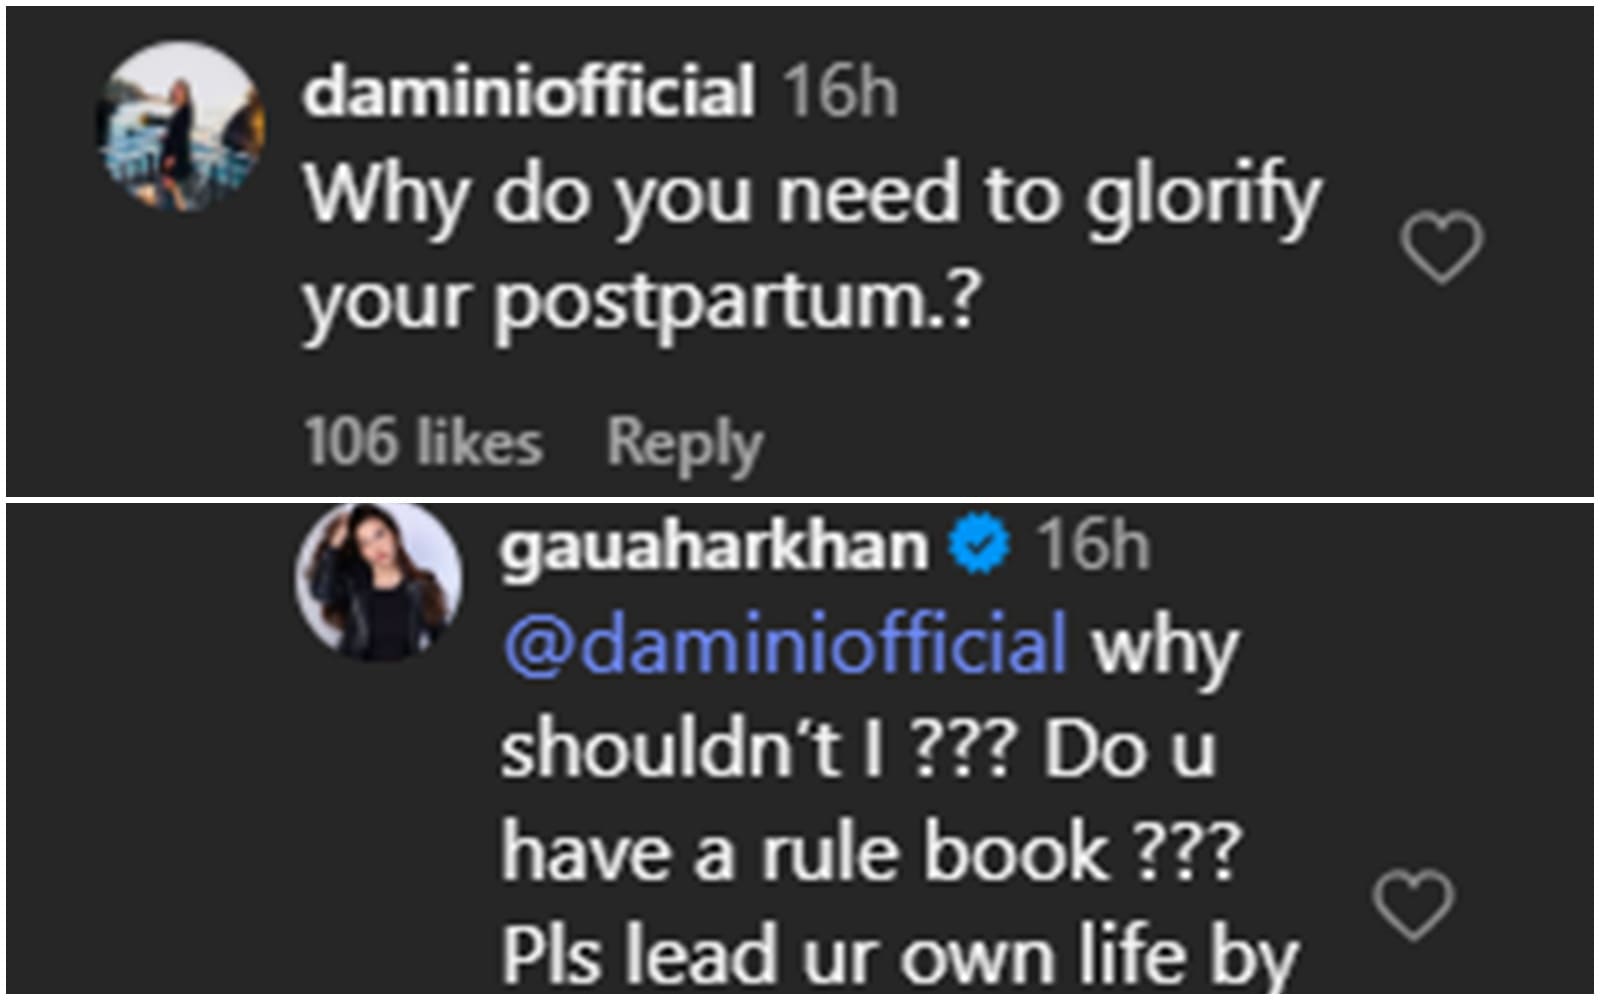Image resolution: width=1600 pixels, height=1000 pixels.
Task: Visit the daminiofficial username profile link
Action: pyautogui.click(x=528, y=92)
